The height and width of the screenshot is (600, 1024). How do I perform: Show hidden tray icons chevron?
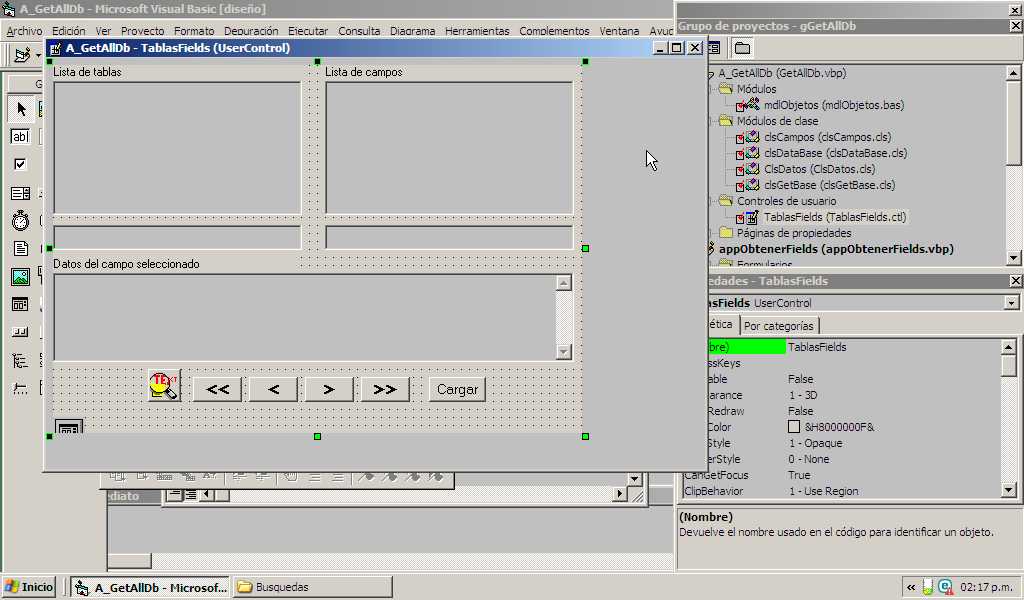tap(911, 587)
